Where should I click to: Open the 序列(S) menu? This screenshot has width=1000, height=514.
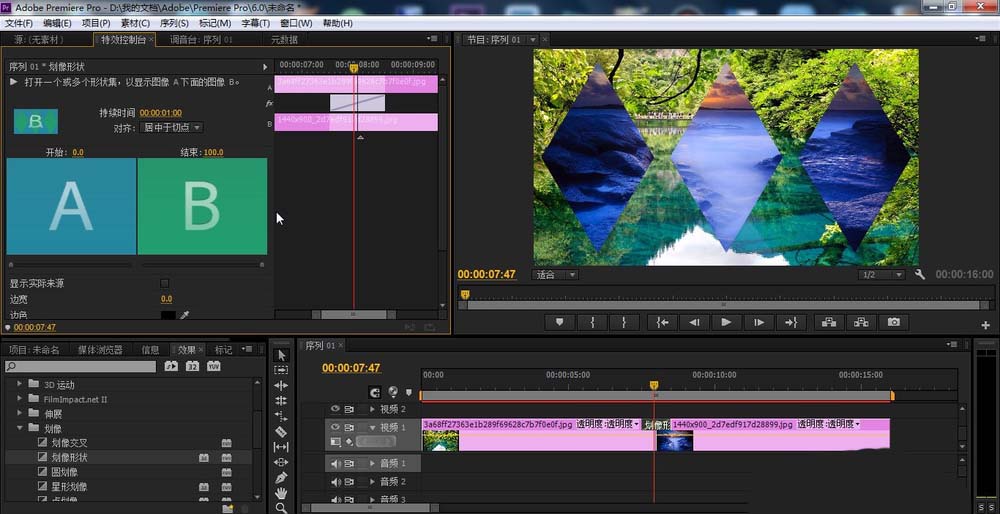point(174,23)
